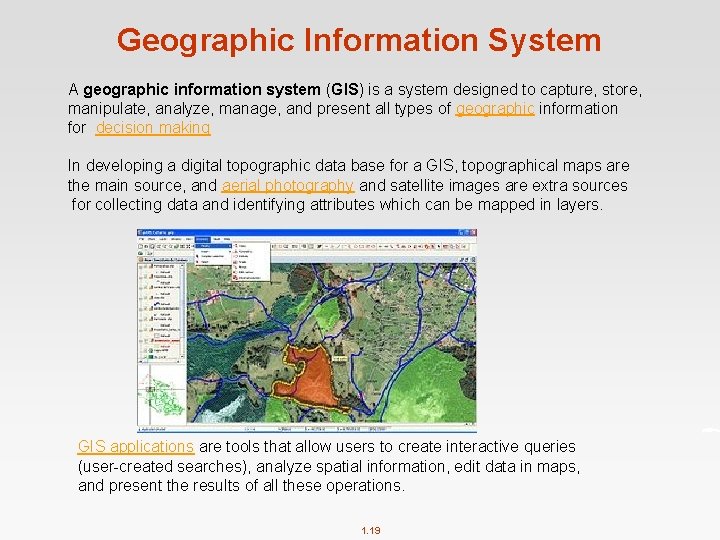The height and width of the screenshot is (540, 720).
Task: Select the orange highlighted polygon on the map
Action: [x=312, y=379]
